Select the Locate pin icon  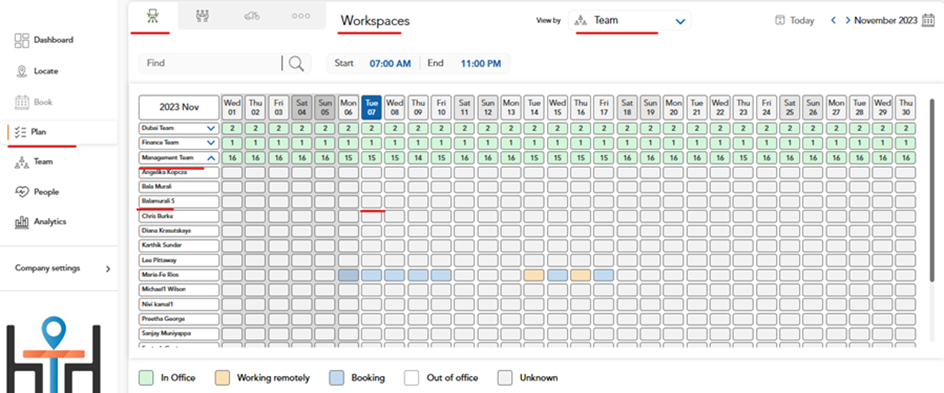tap(22, 71)
